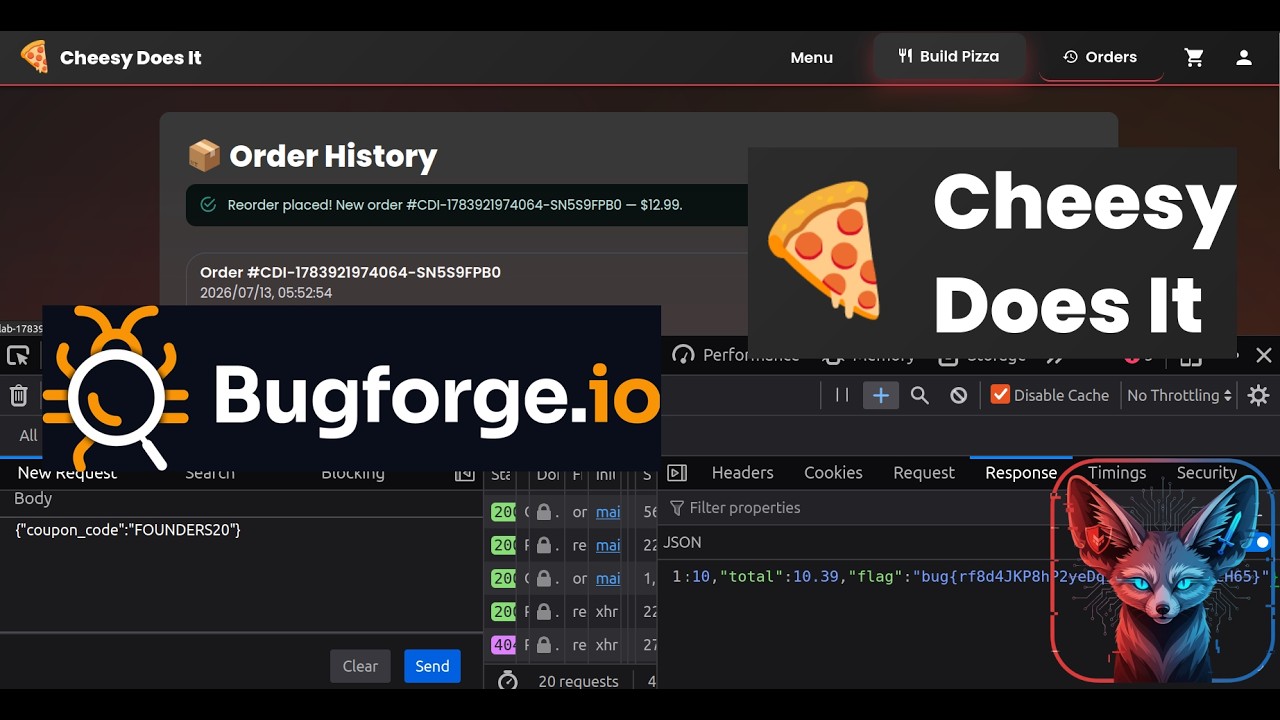Click the Body section label
Image resolution: width=1280 pixels, height=720 pixels.
(x=33, y=498)
